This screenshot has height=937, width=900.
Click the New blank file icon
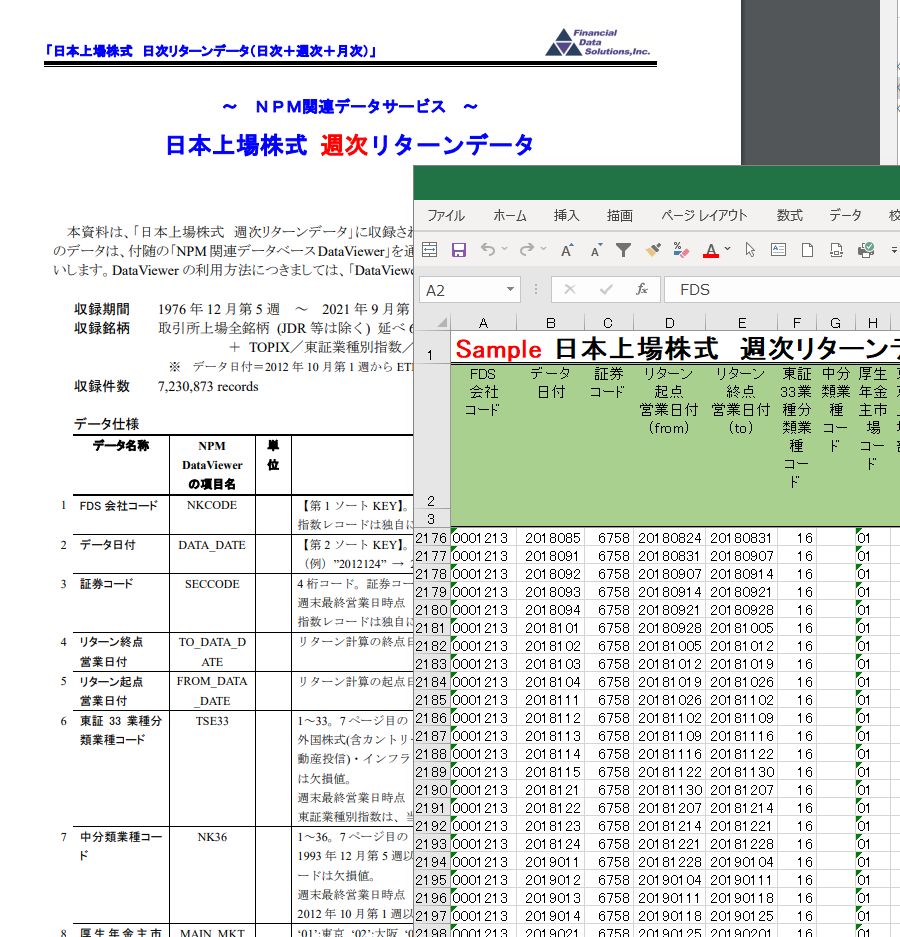coord(807,250)
